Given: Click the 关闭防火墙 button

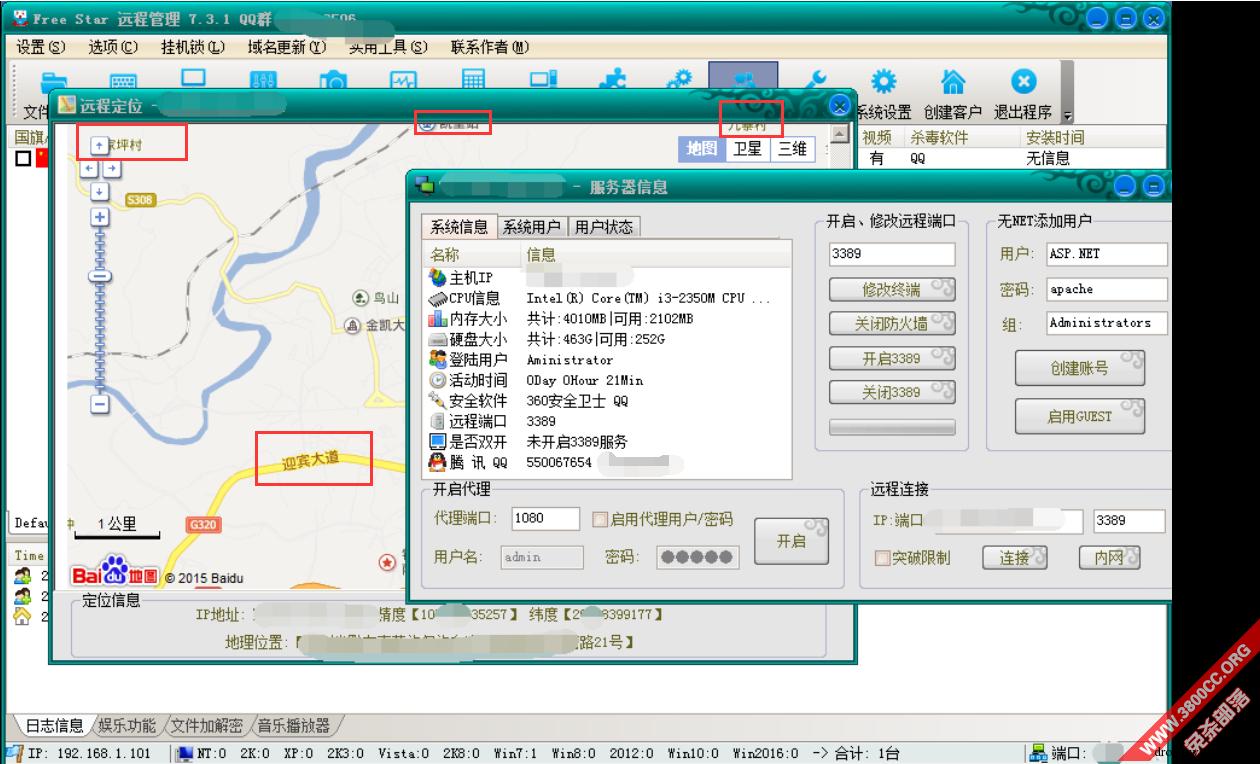Looking at the screenshot, I should (x=892, y=324).
